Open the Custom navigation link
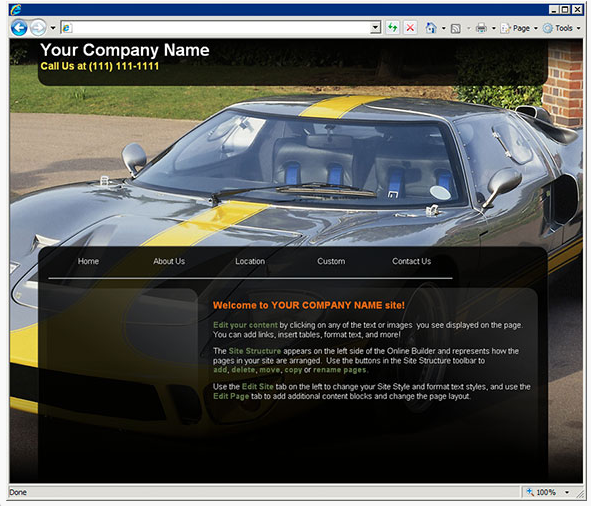Viewport: 591px width, 506px height. coord(331,261)
